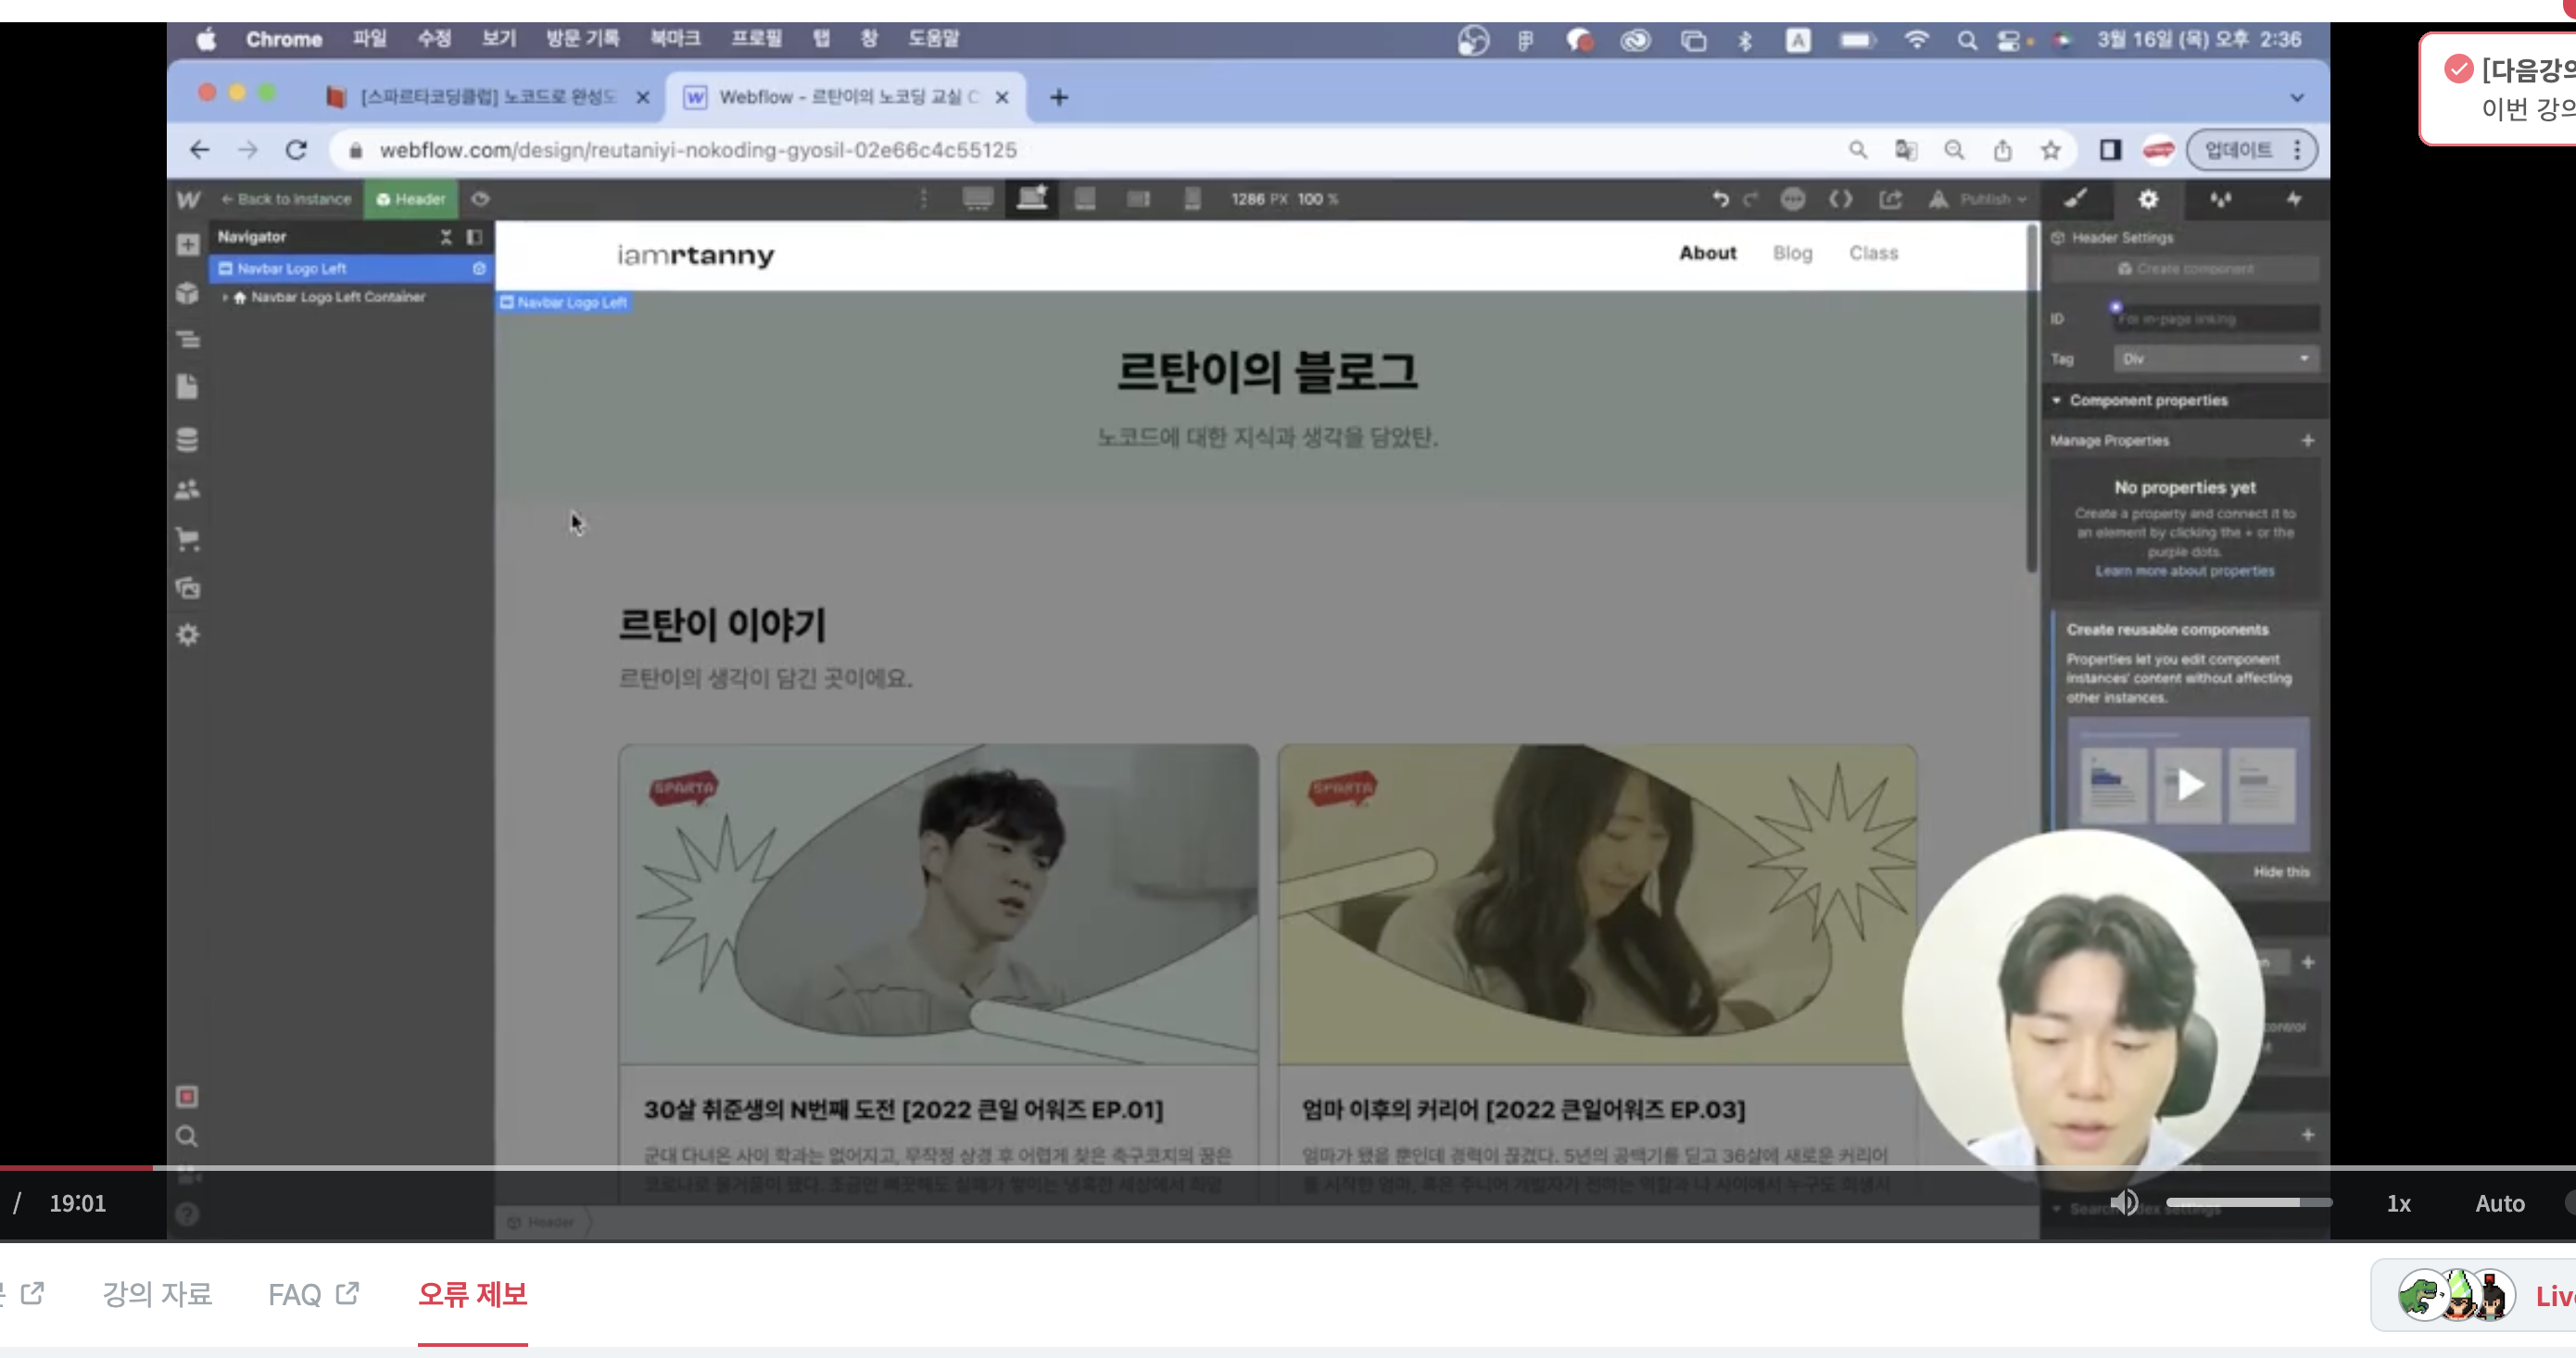Switch to the Style Manager drops tab
Image resolution: width=2576 pixels, height=1358 pixels.
pos(2221,199)
